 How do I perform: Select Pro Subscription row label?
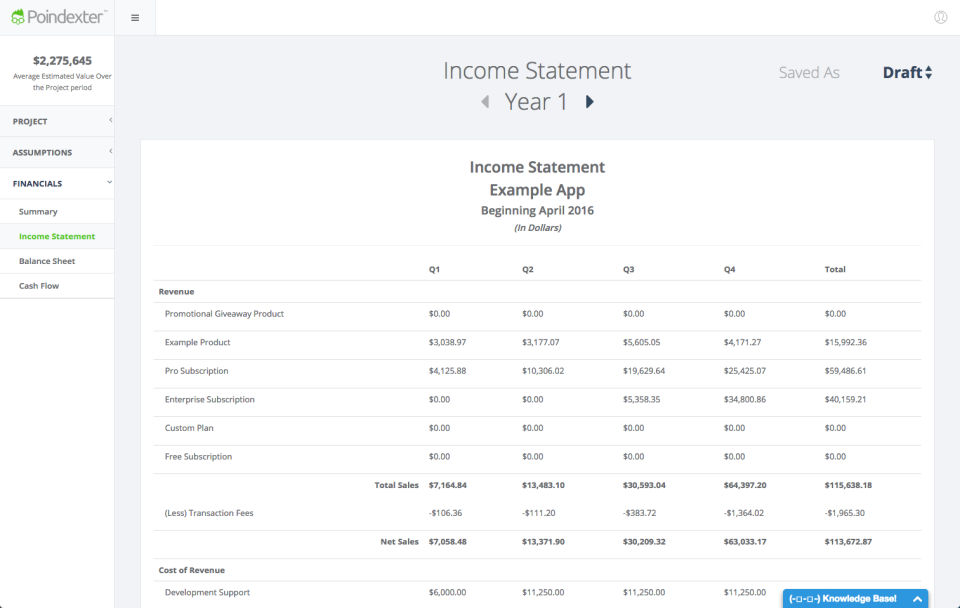pos(196,371)
